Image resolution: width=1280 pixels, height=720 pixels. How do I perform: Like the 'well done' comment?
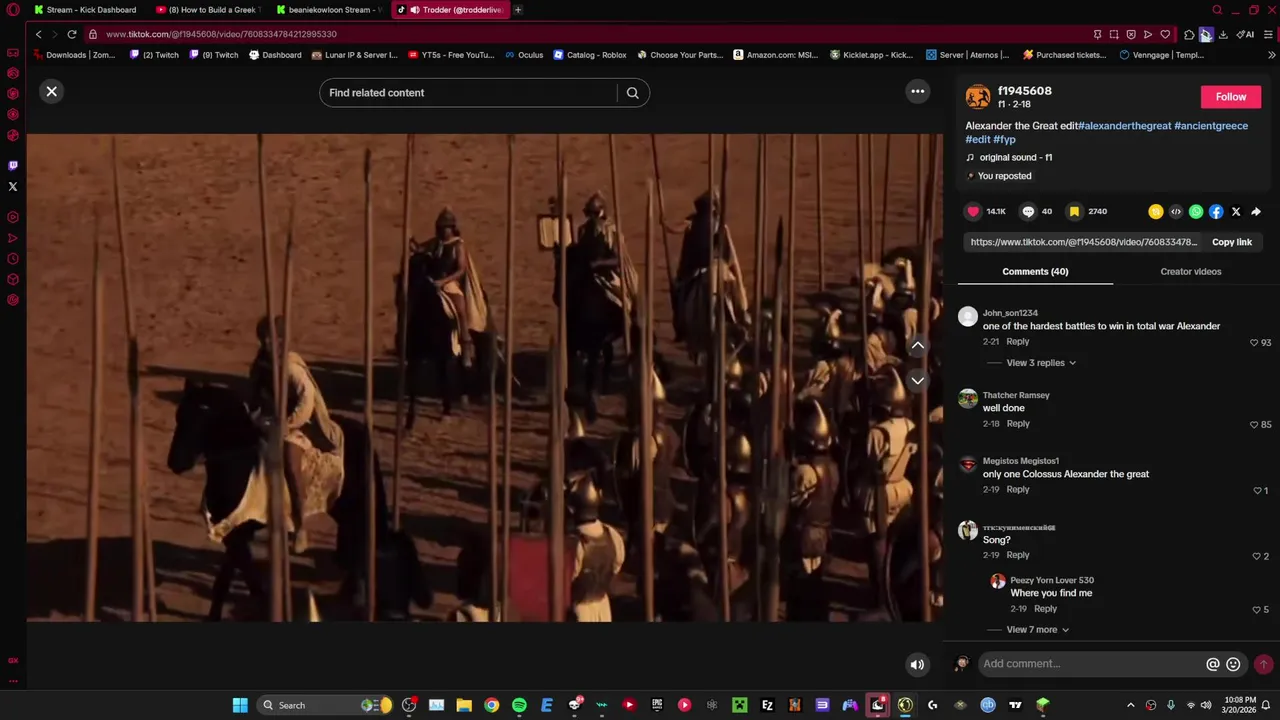coord(1254,425)
